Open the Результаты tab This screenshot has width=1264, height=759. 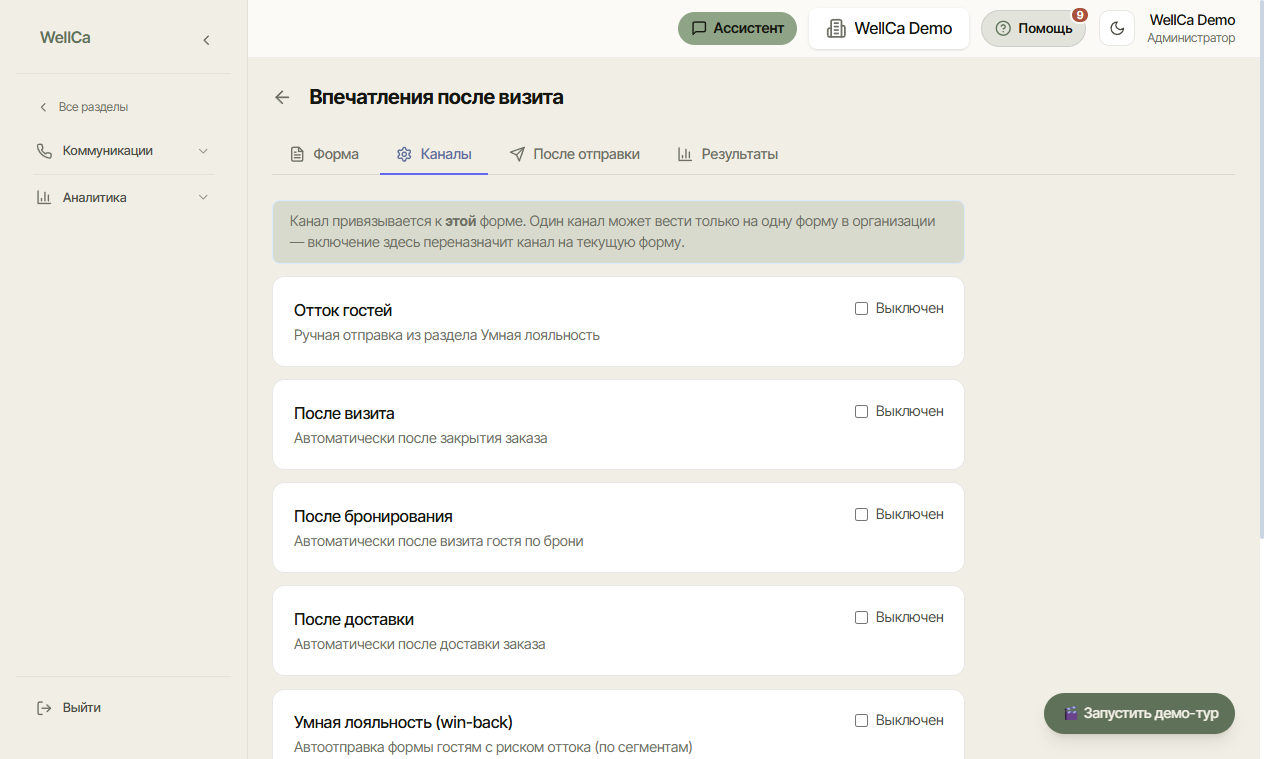click(727, 154)
